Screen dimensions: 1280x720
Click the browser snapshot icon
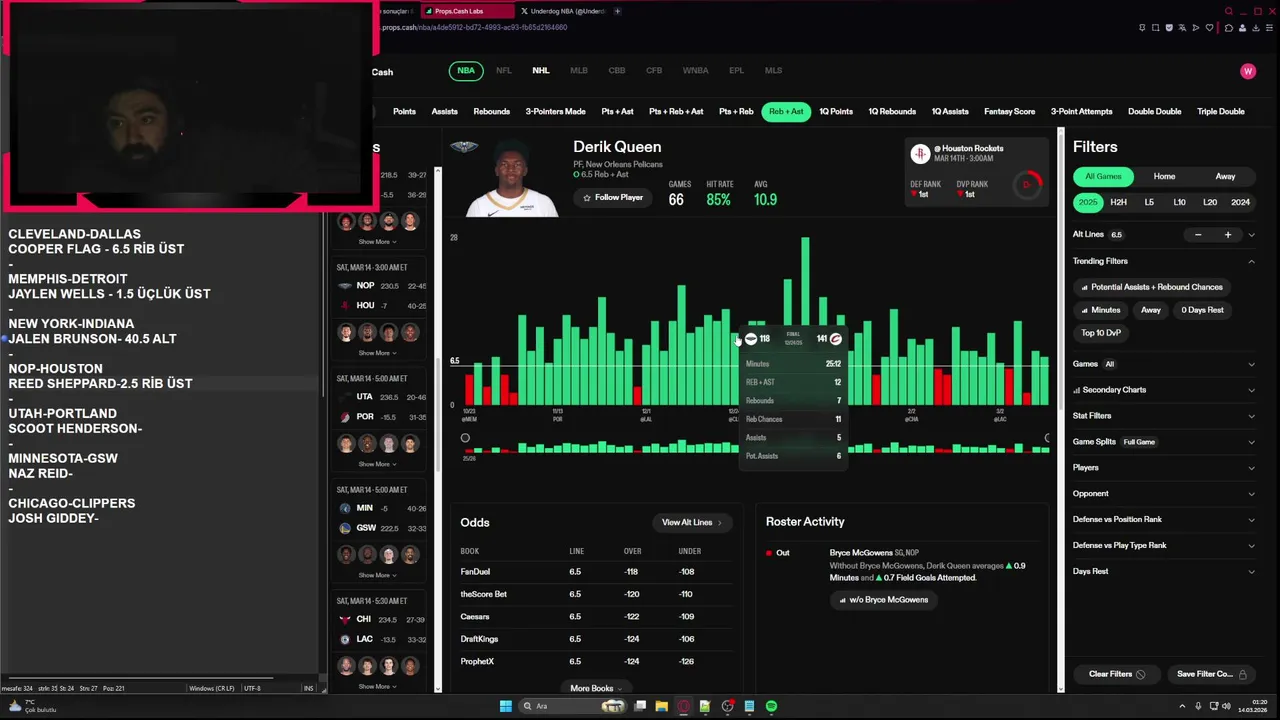[x=1156, y=28]
